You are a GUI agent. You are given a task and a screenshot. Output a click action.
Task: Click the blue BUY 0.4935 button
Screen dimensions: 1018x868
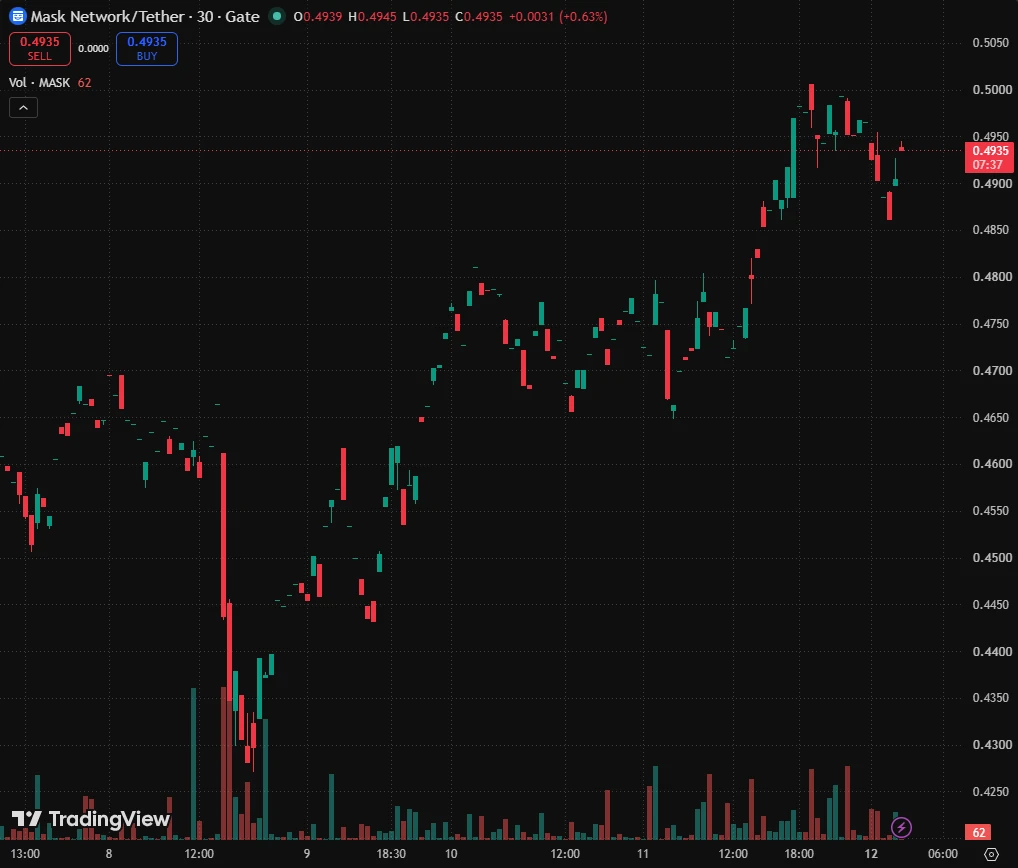(x=147, y=49)
